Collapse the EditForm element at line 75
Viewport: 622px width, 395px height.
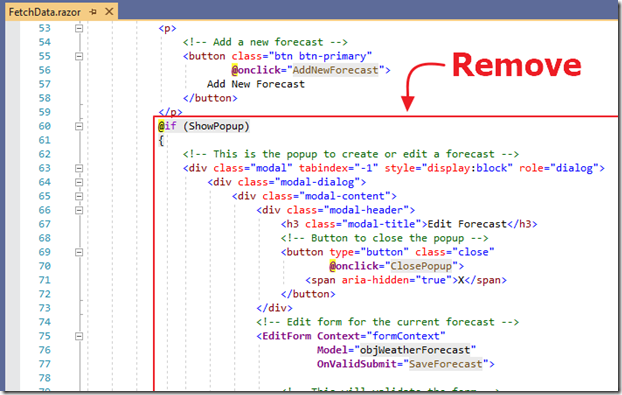click(x=79, y=336)
